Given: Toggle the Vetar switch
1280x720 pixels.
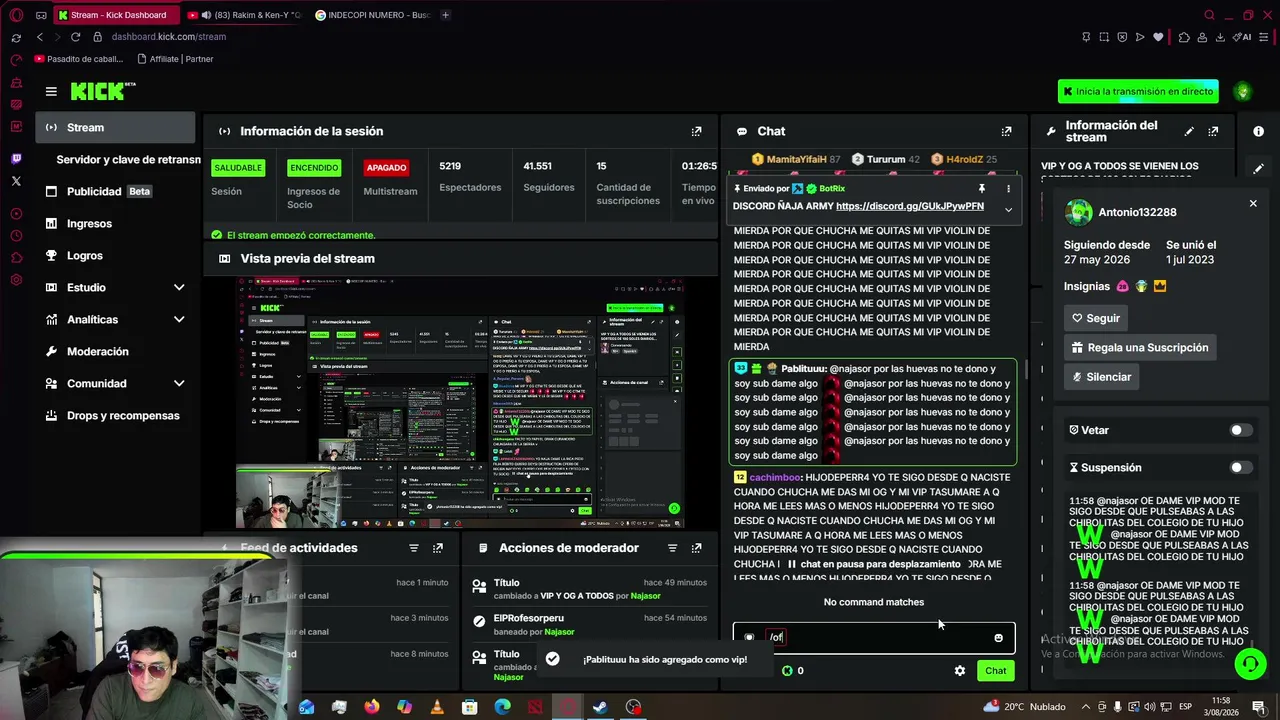Looking at the screenshot, I should [1240, 430].
